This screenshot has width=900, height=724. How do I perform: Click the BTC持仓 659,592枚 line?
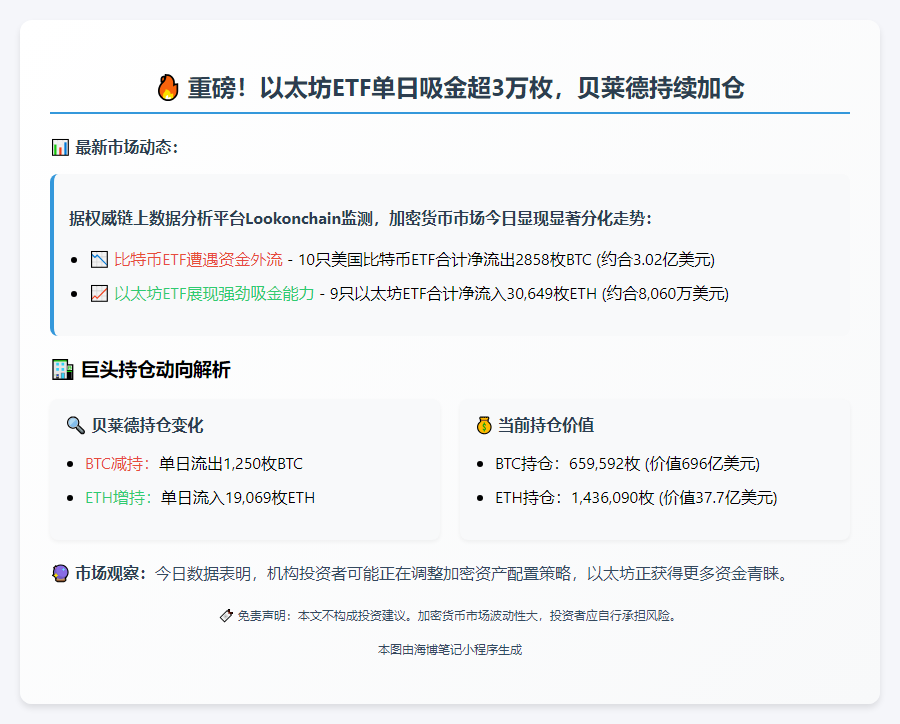[x=627, y=463]
